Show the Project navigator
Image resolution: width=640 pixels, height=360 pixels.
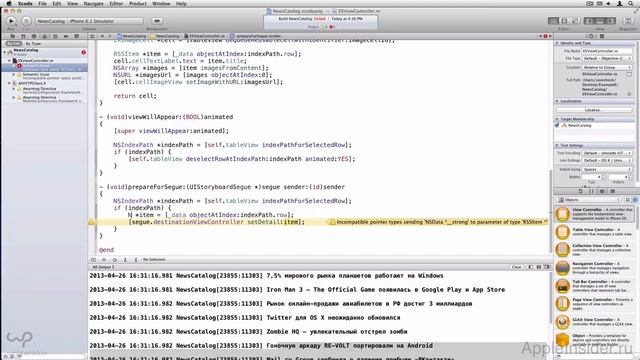(12, 36)
